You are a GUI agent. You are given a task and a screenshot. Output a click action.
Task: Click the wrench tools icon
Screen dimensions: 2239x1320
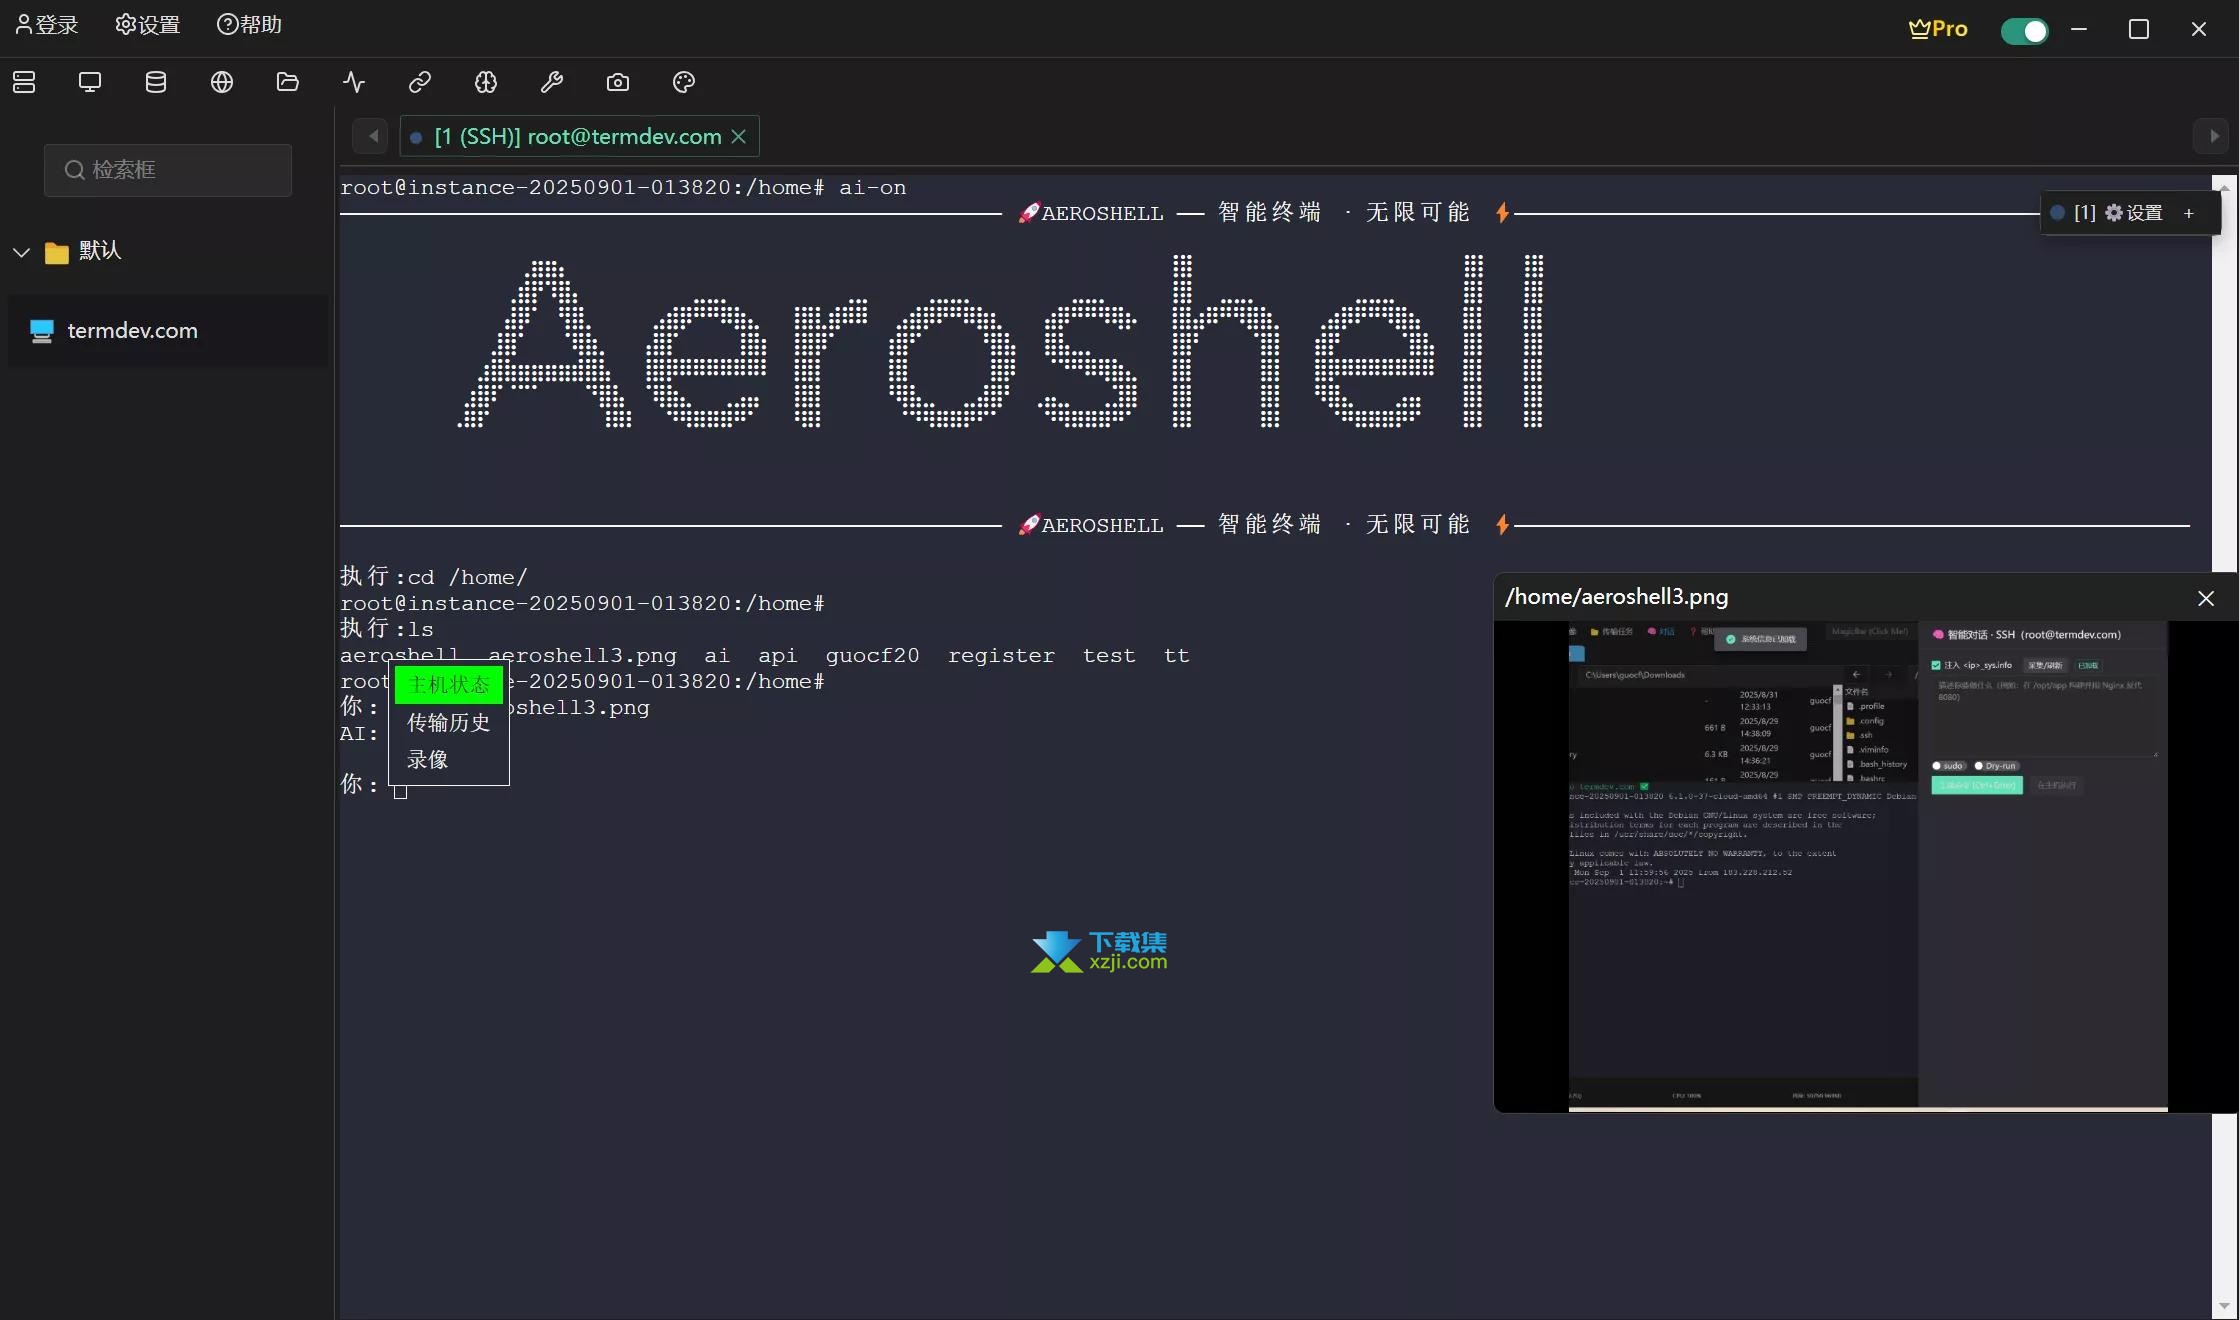552,82
